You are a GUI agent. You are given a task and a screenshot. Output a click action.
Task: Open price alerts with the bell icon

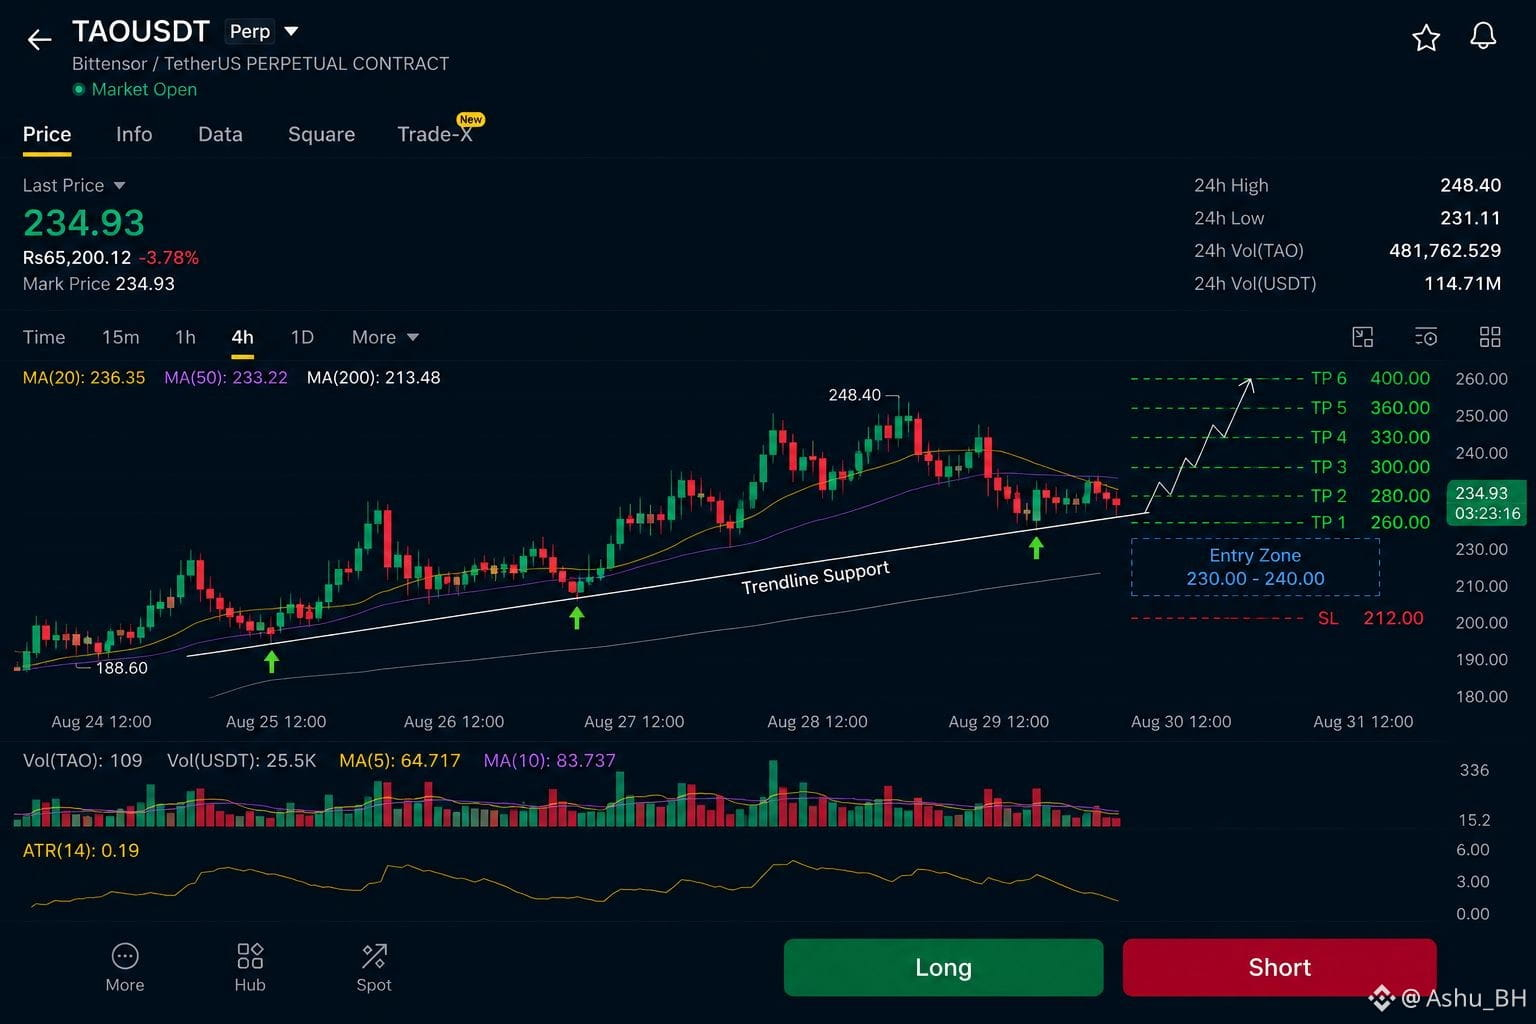tap(1483, 37)
